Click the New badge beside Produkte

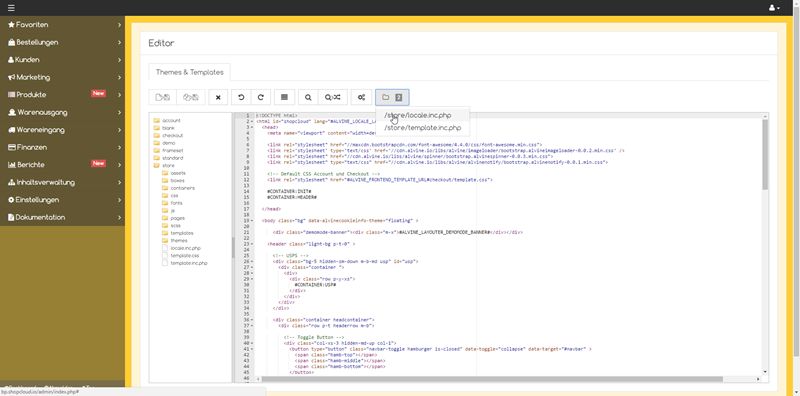[98, 94]
